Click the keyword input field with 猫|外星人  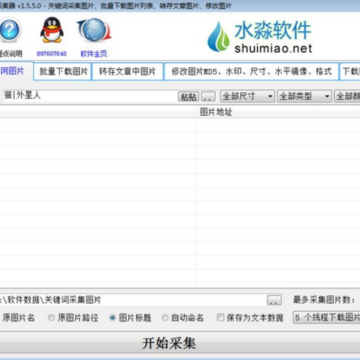pos(89,96)
